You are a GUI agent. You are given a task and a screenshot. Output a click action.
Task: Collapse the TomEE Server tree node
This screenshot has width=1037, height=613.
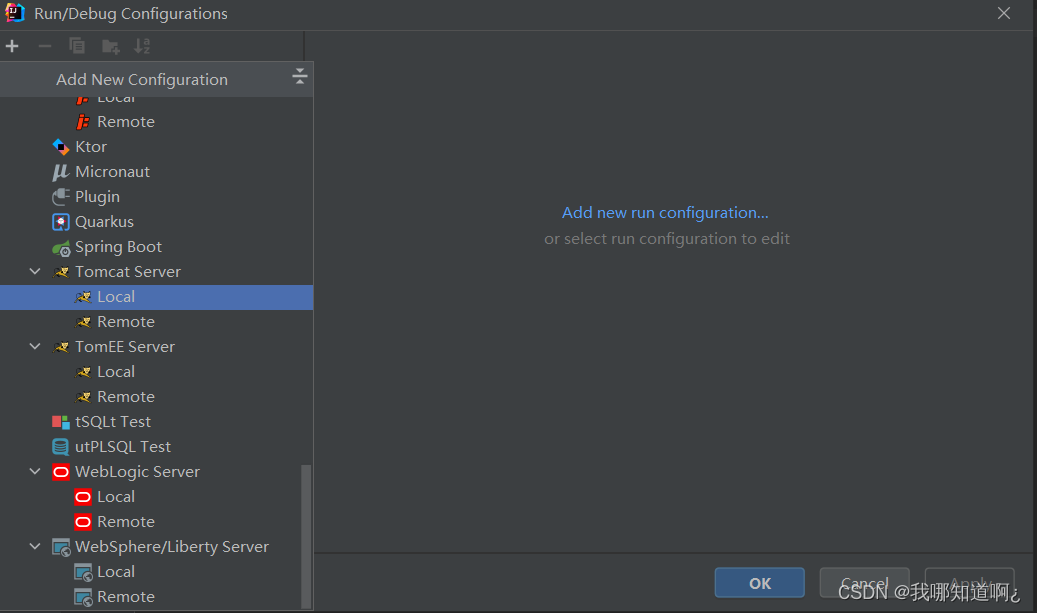point(35,347)
